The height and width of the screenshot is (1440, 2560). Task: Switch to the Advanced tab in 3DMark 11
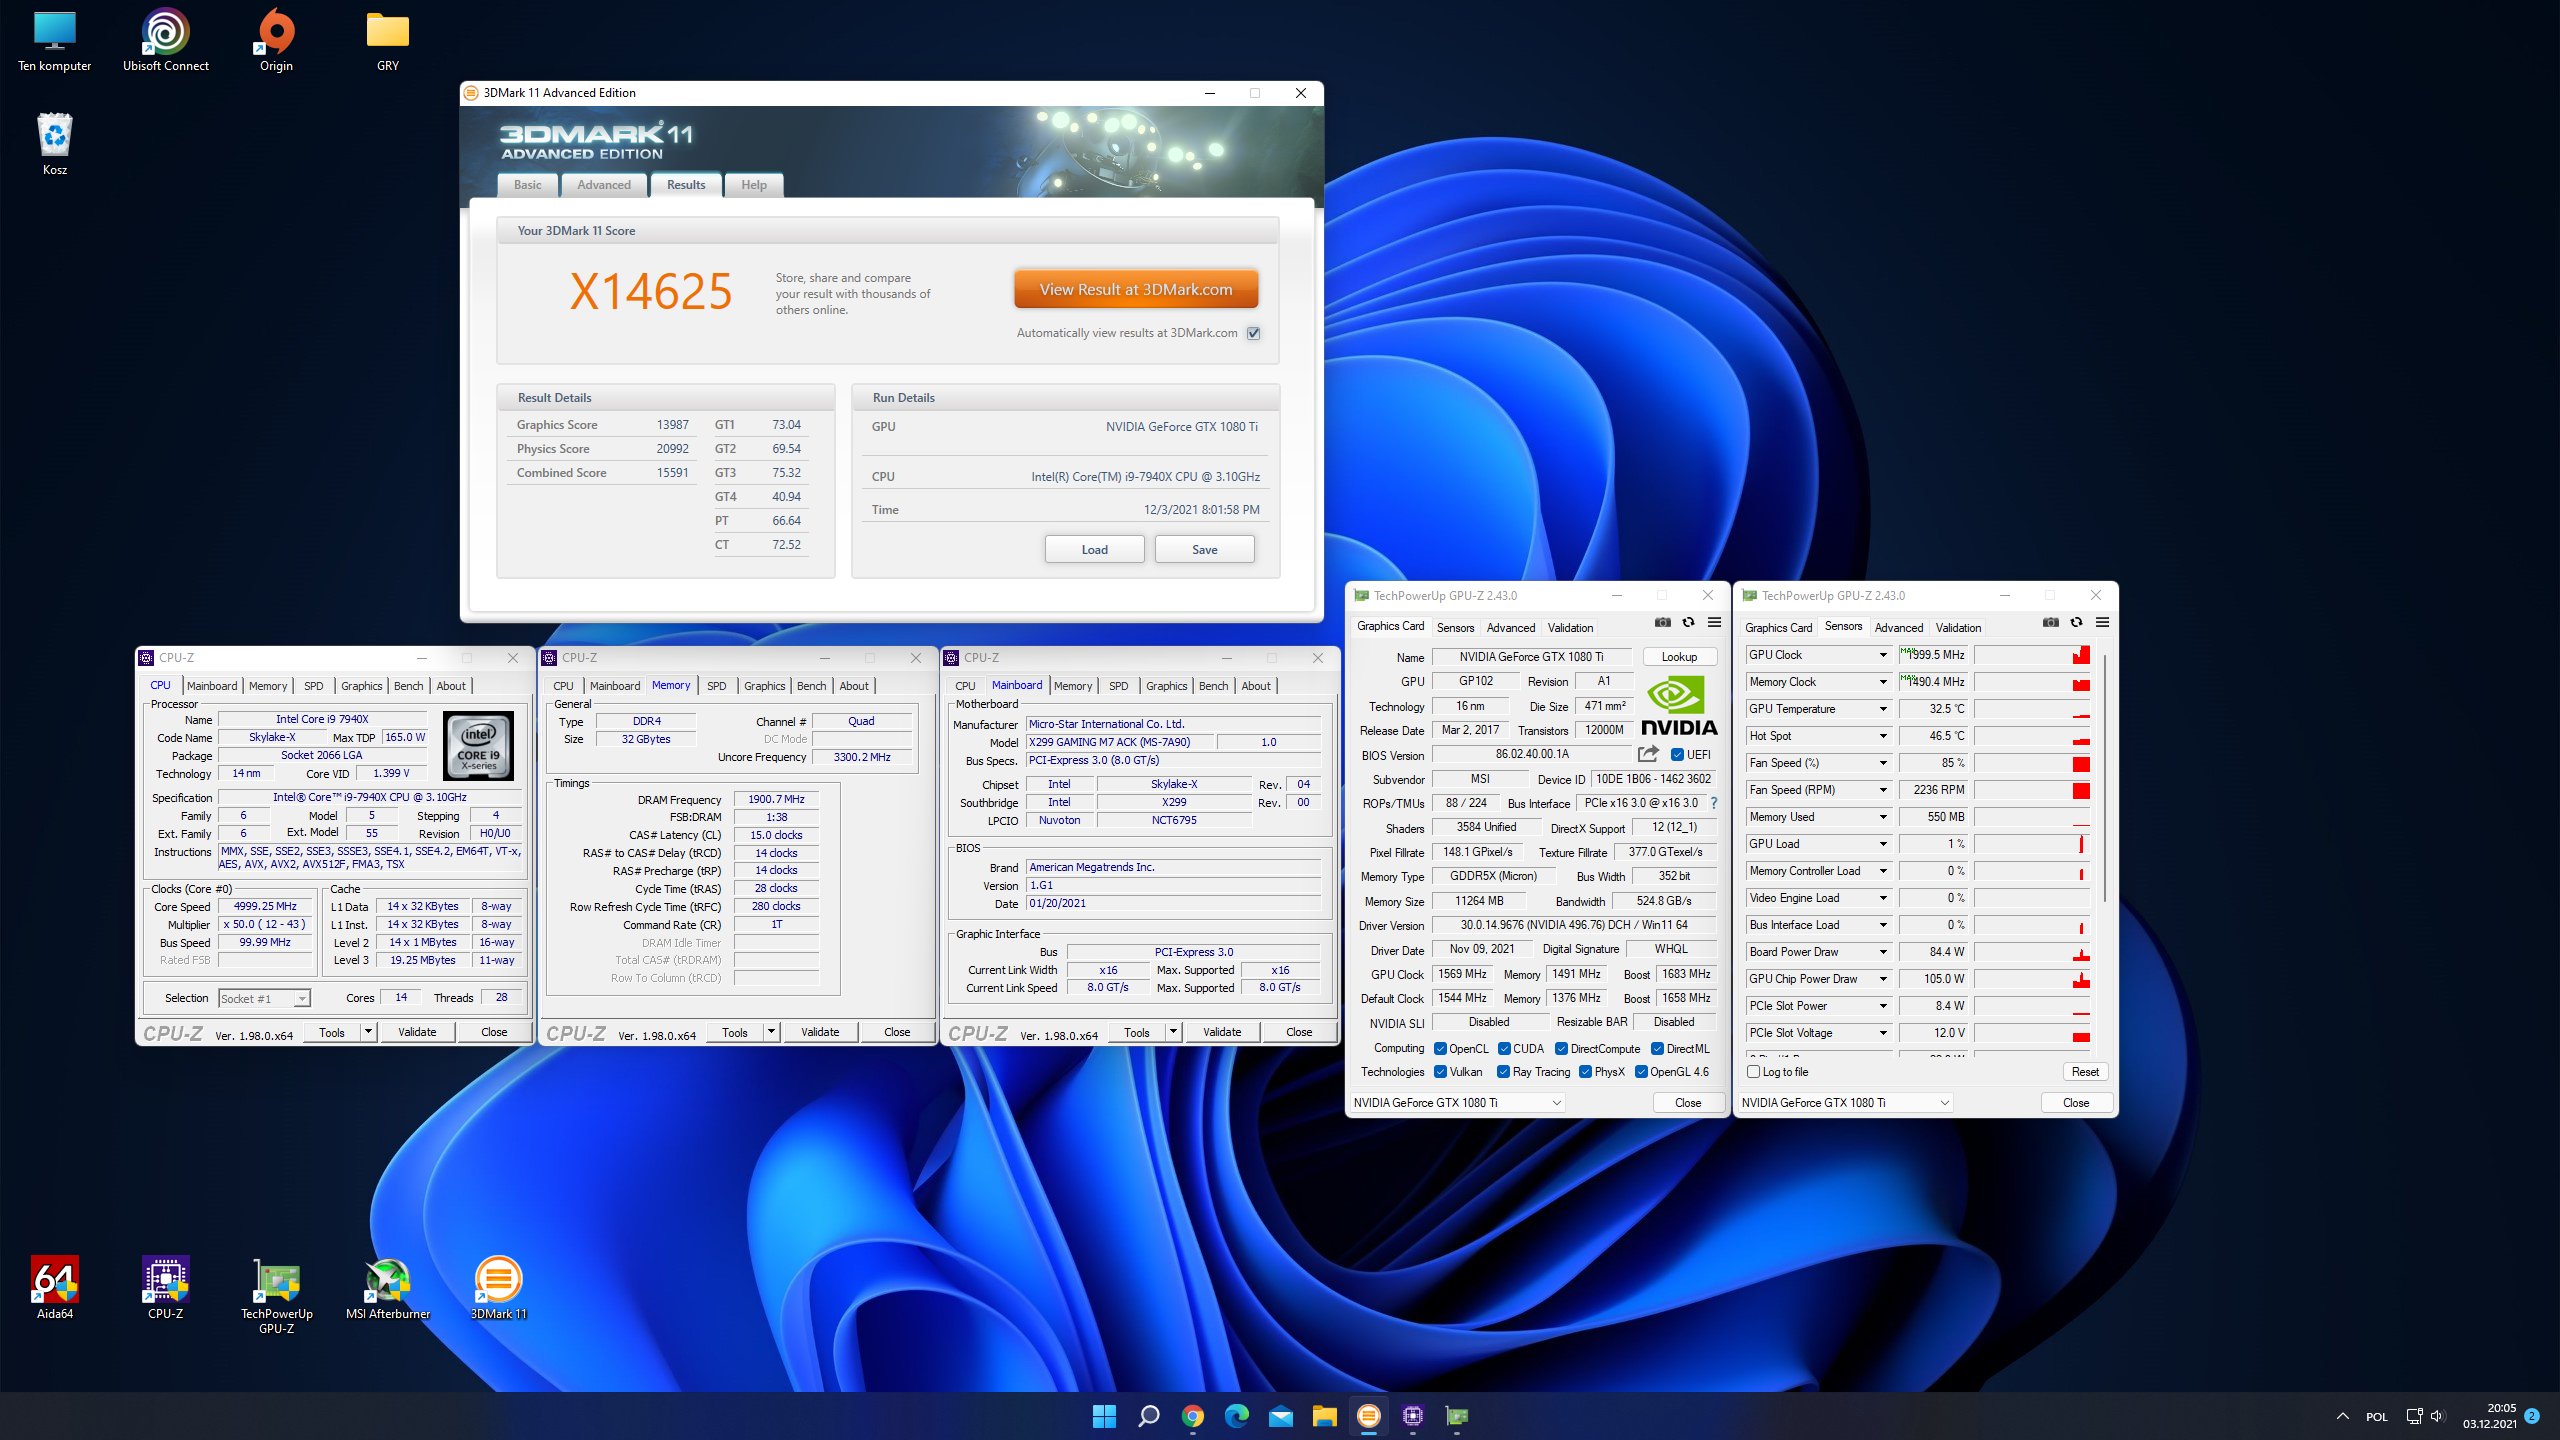tap(604, 185)
